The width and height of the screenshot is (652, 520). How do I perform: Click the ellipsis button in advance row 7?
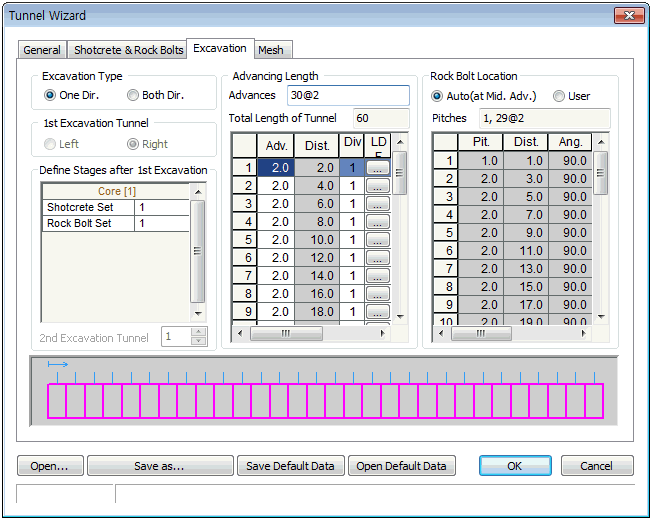coord(377,276)
